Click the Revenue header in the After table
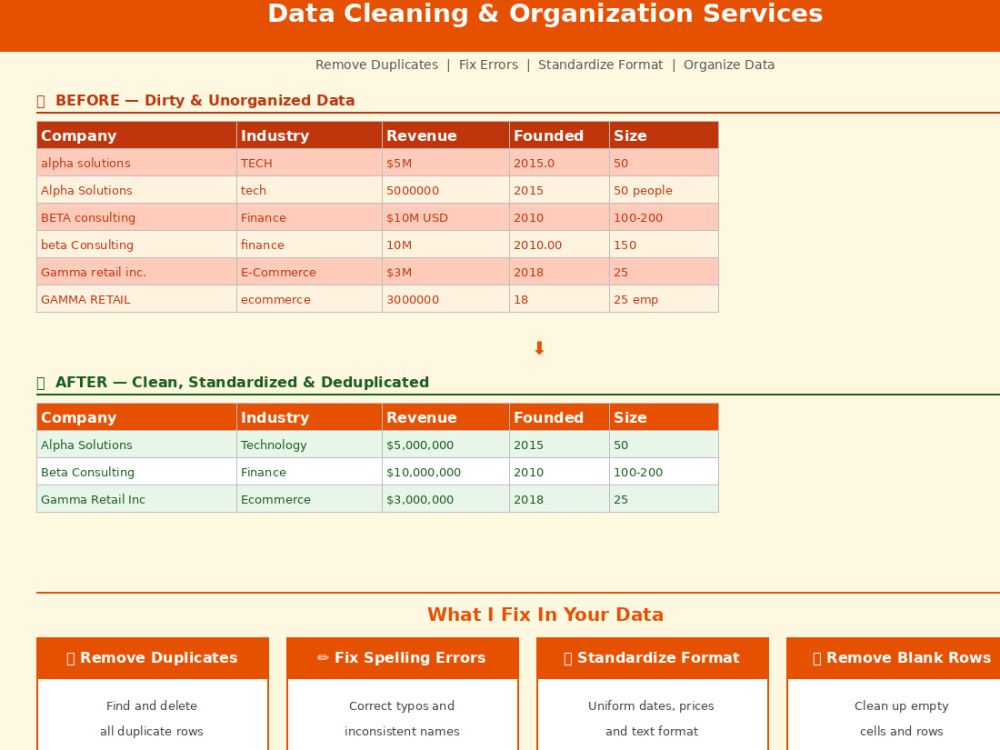Screen dimensions: 1000x750 pyautogui.click(x=446, y=417)
